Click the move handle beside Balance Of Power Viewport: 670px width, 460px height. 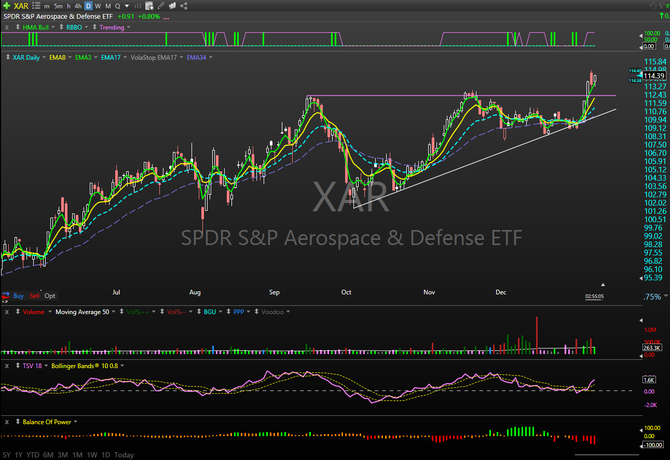[18, 422]
